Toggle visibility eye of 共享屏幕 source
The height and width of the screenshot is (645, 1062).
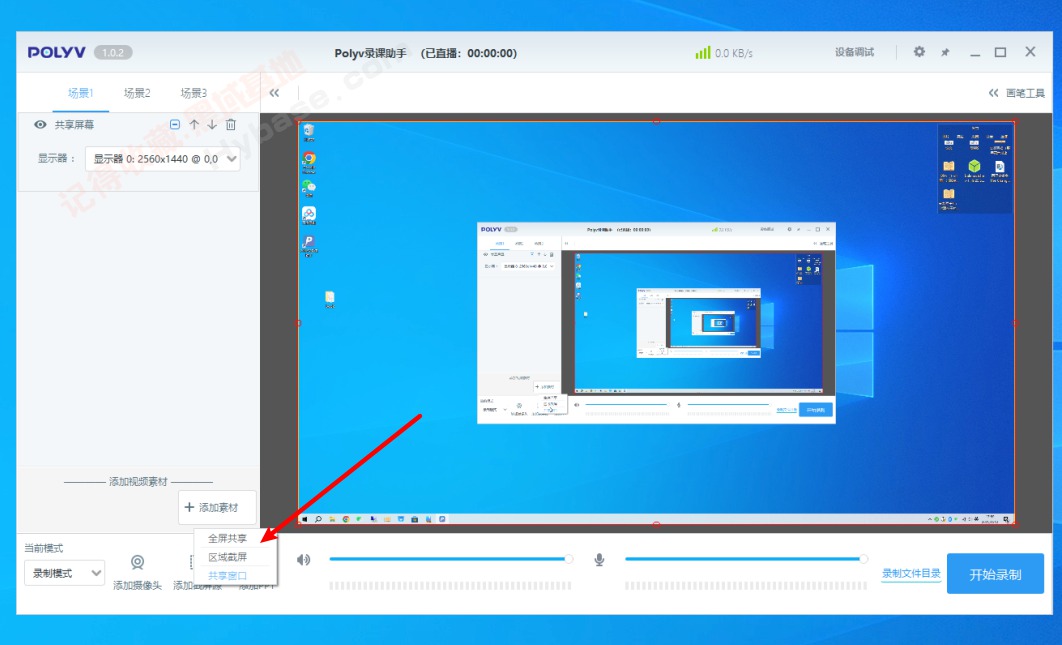click(x=40, y=125)
